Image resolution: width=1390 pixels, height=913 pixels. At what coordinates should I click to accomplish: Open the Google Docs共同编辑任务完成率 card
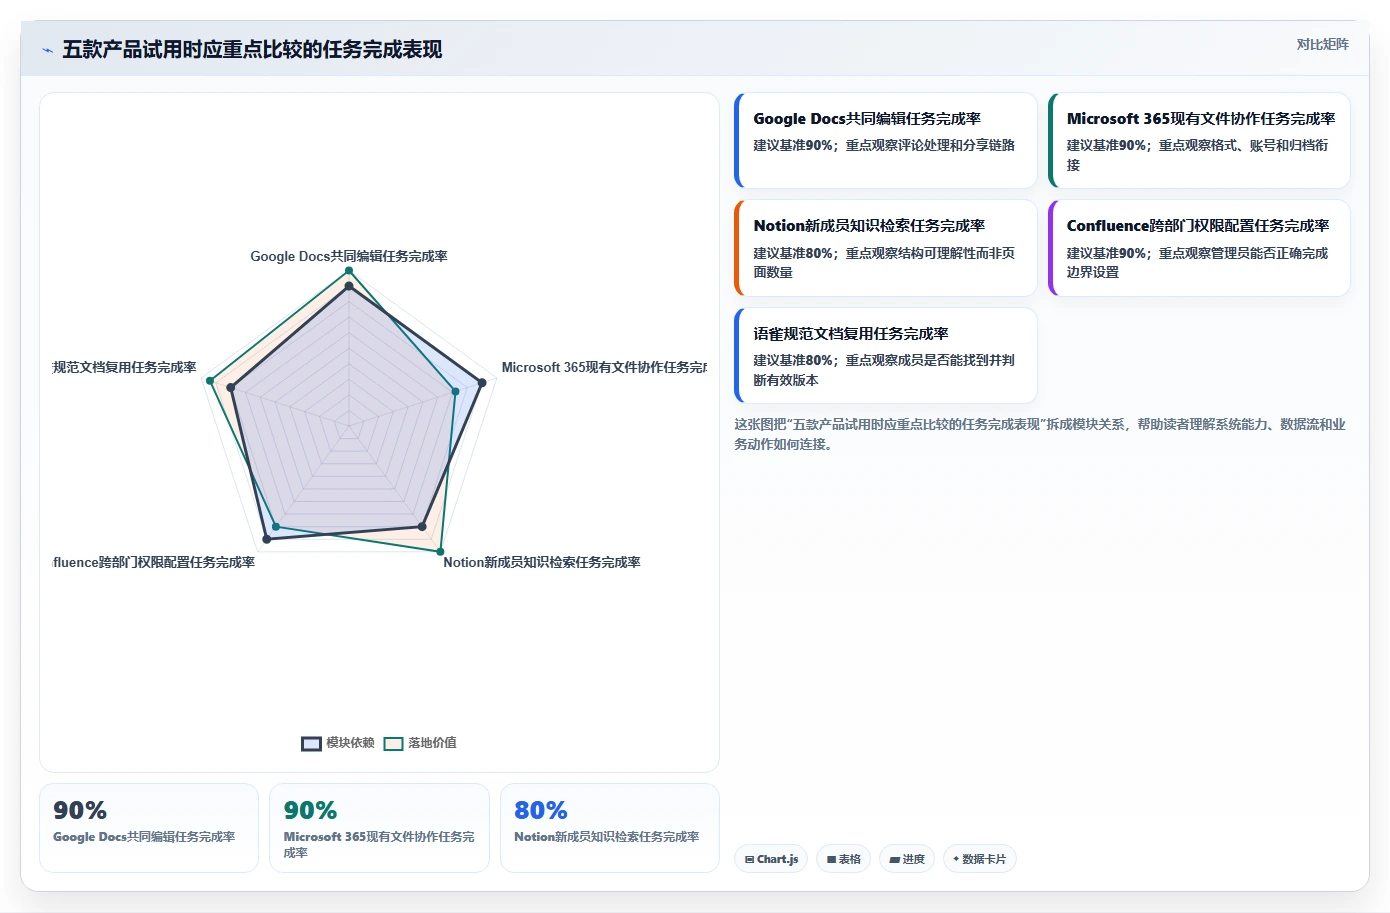[885, 141]
